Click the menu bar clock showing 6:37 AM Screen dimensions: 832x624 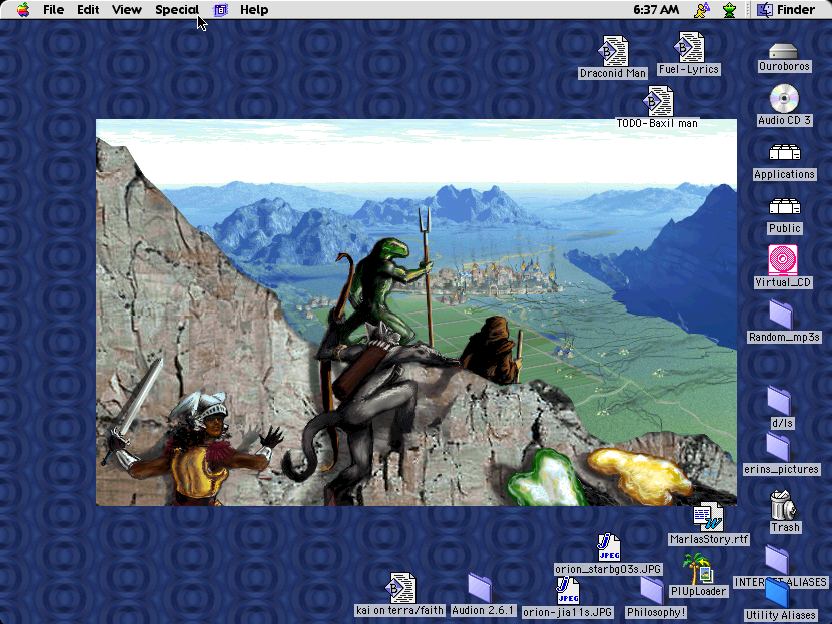656,10
